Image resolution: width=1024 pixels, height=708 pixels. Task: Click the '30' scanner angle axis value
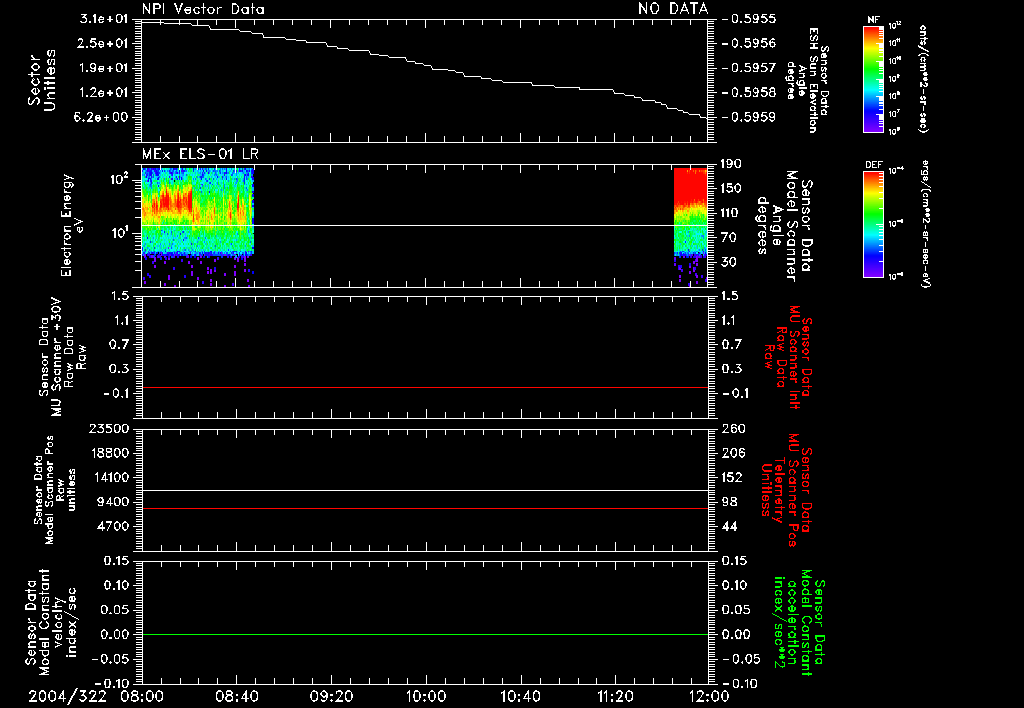tap(728, 262)
